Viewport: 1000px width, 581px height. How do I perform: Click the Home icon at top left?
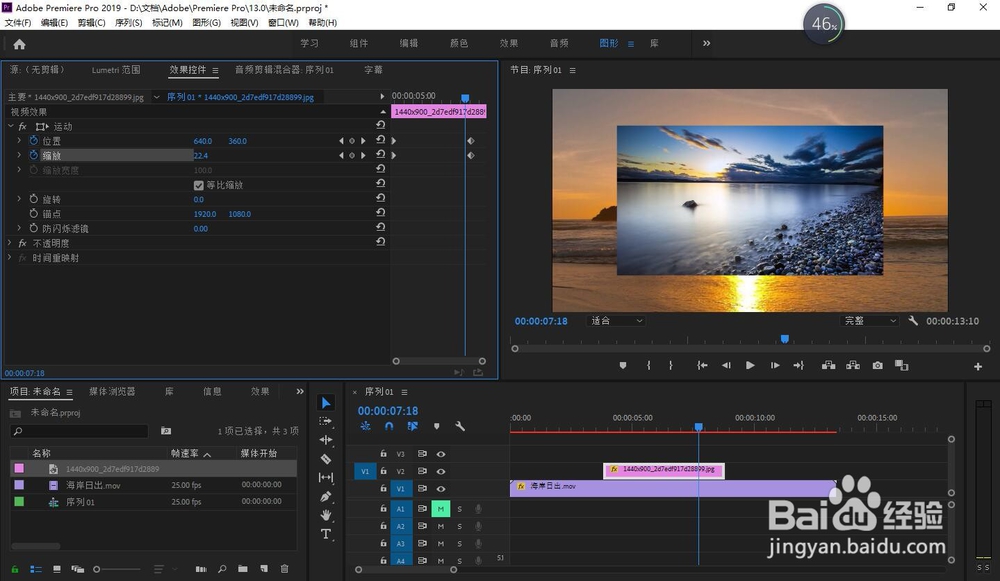pos(19,44)
